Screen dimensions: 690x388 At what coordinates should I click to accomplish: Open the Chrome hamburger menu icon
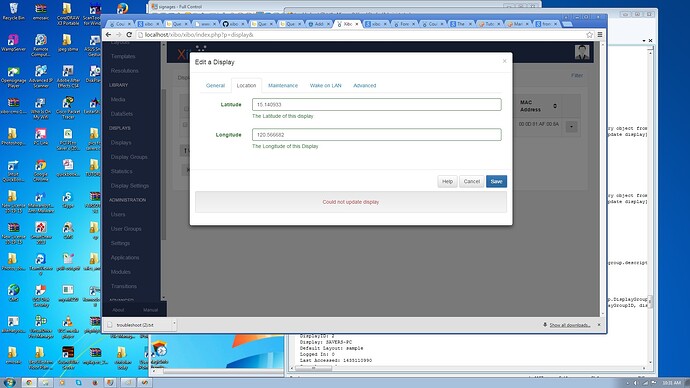coord(599,34)
